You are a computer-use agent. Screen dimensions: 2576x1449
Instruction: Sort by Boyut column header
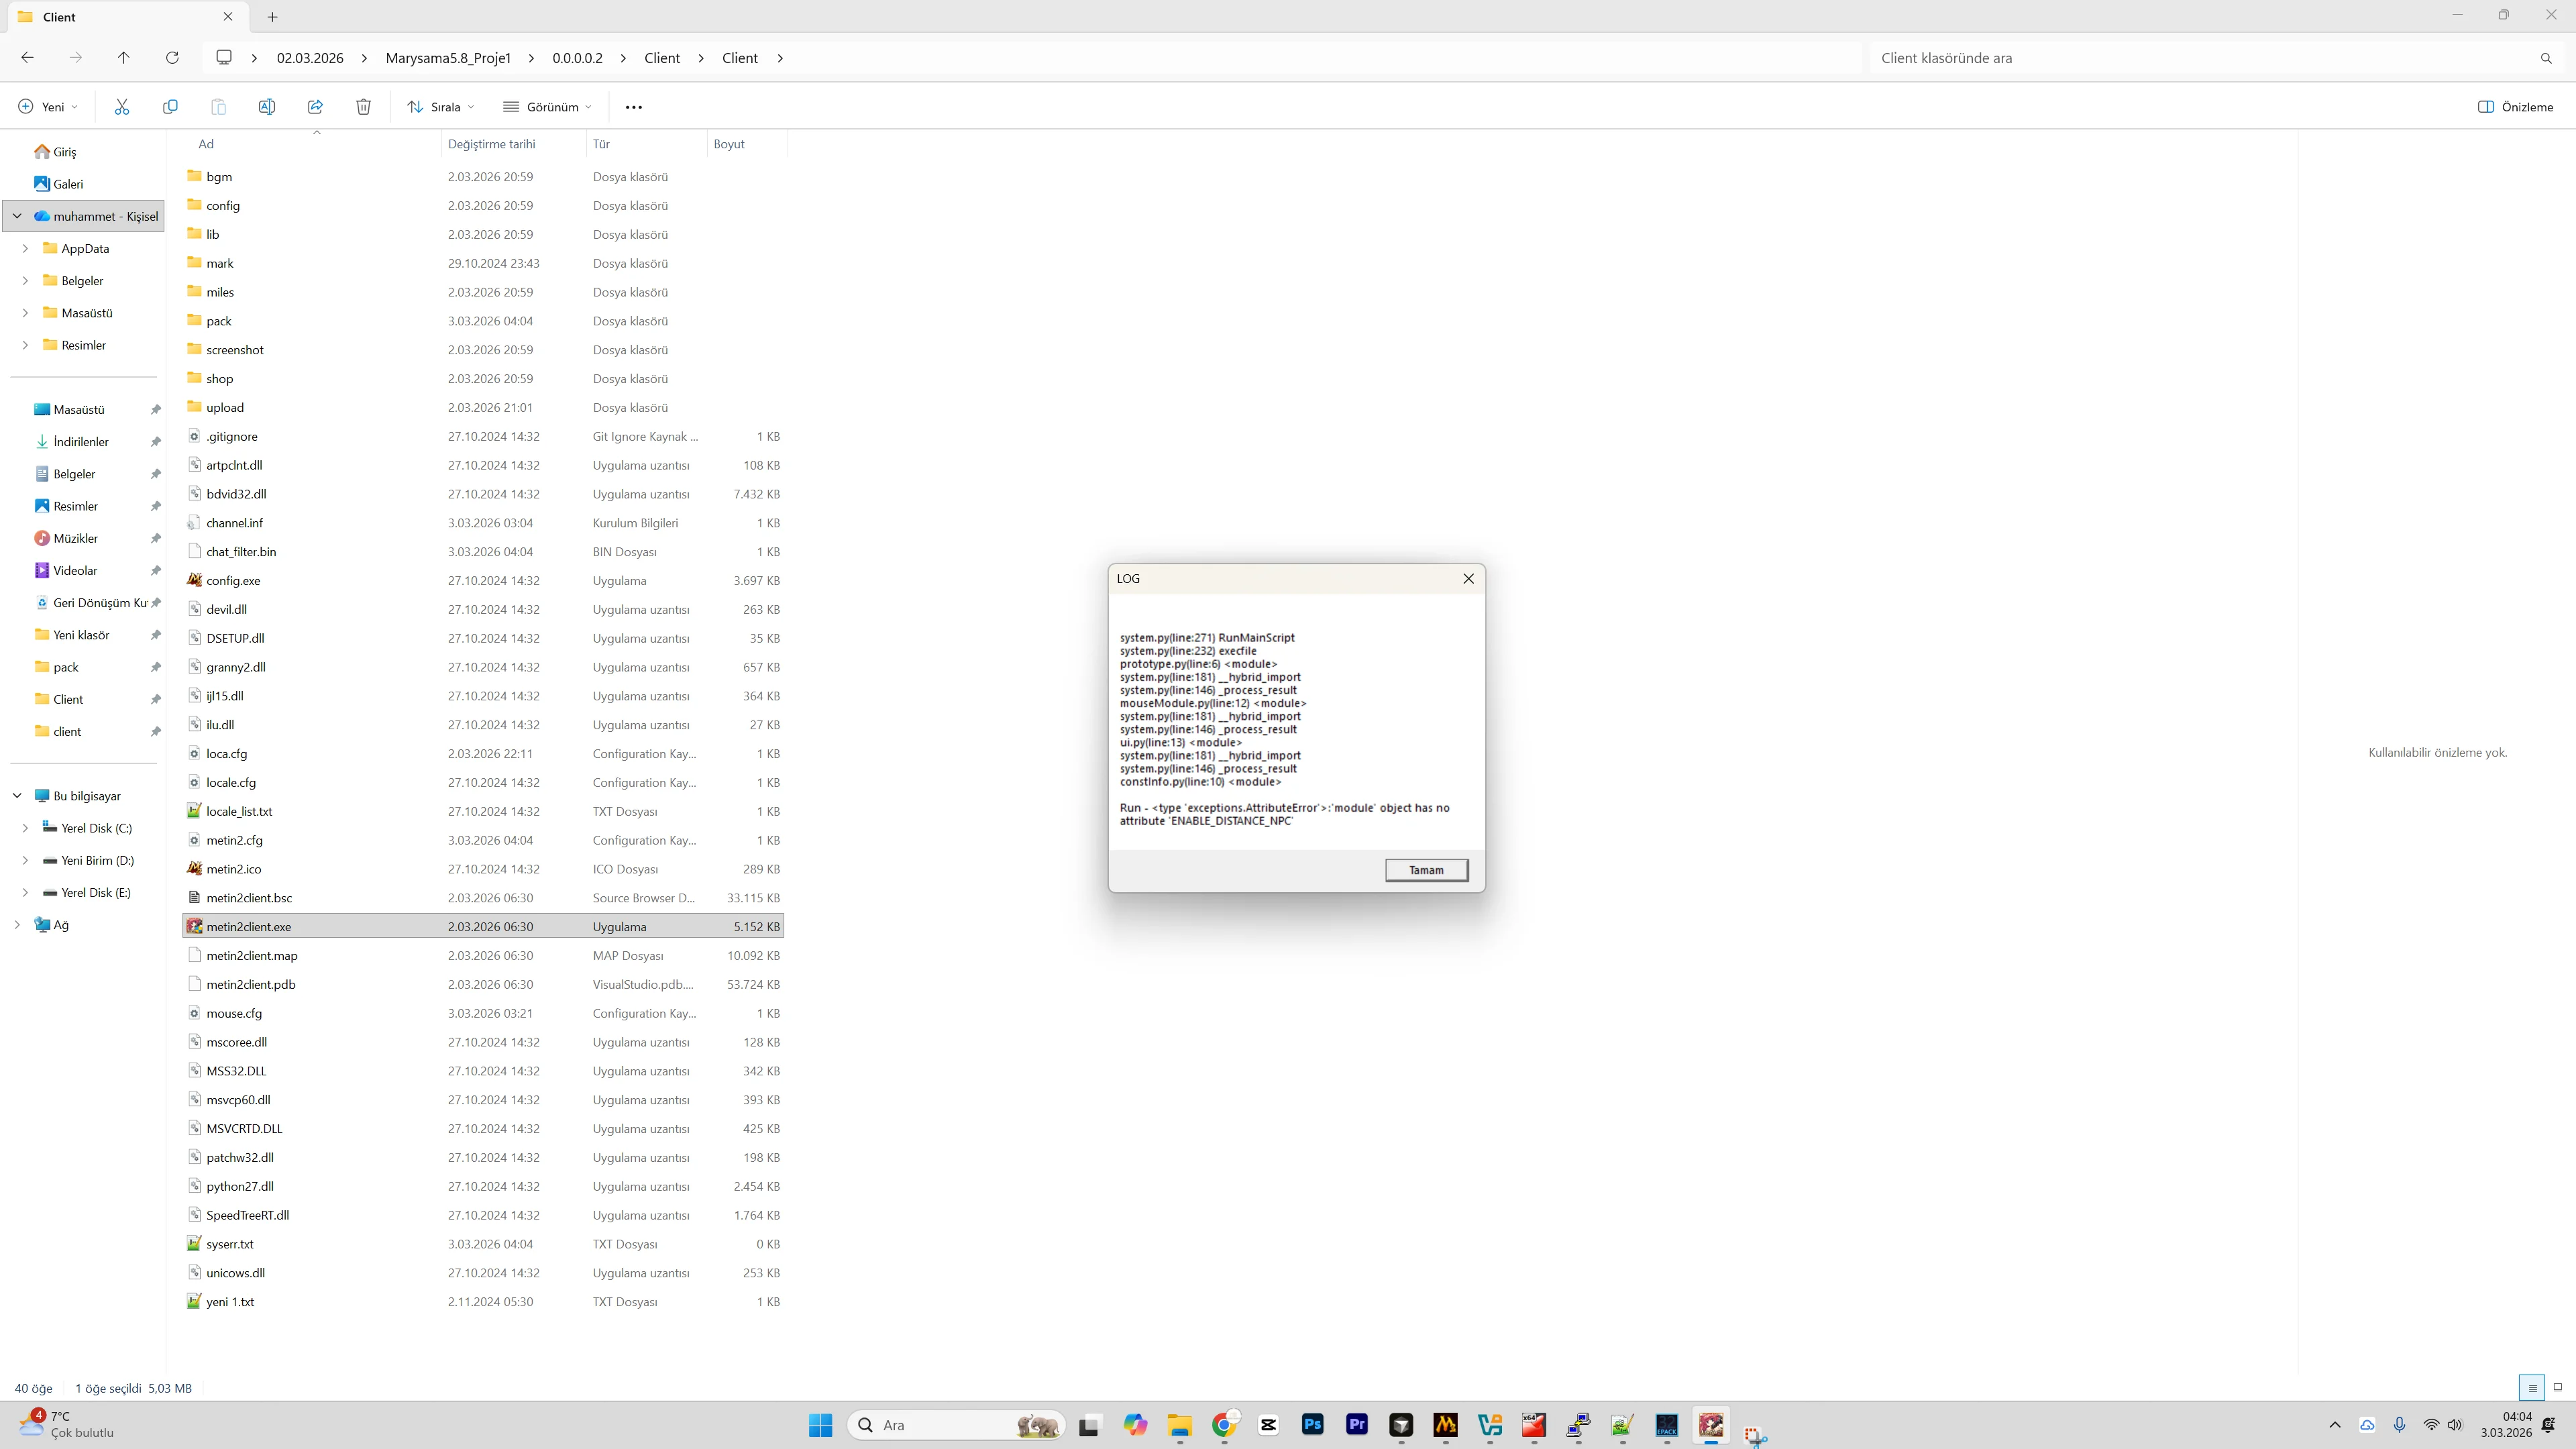tap(729, 144)
